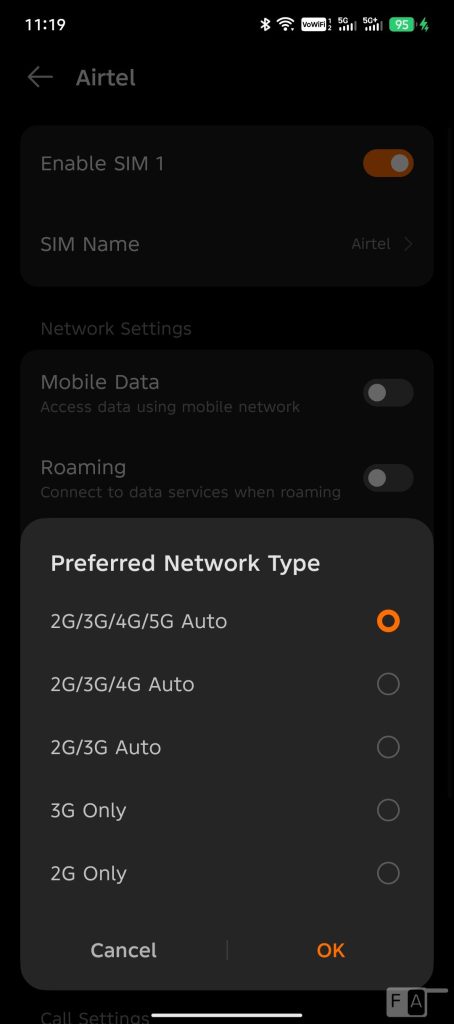Tap the green battery indicator showing 95
The height and width of the screenshot is (1024, 454).
[401, 25]
